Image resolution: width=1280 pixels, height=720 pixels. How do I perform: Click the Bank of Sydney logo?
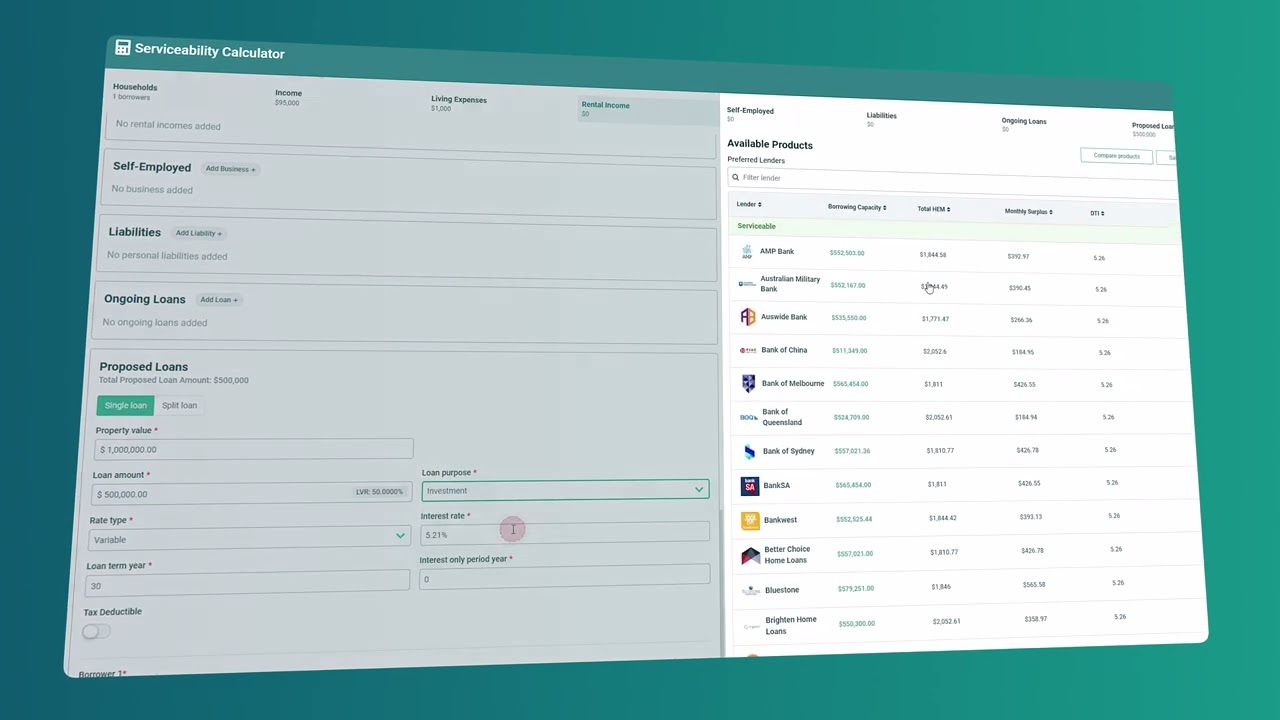(750, 451)
